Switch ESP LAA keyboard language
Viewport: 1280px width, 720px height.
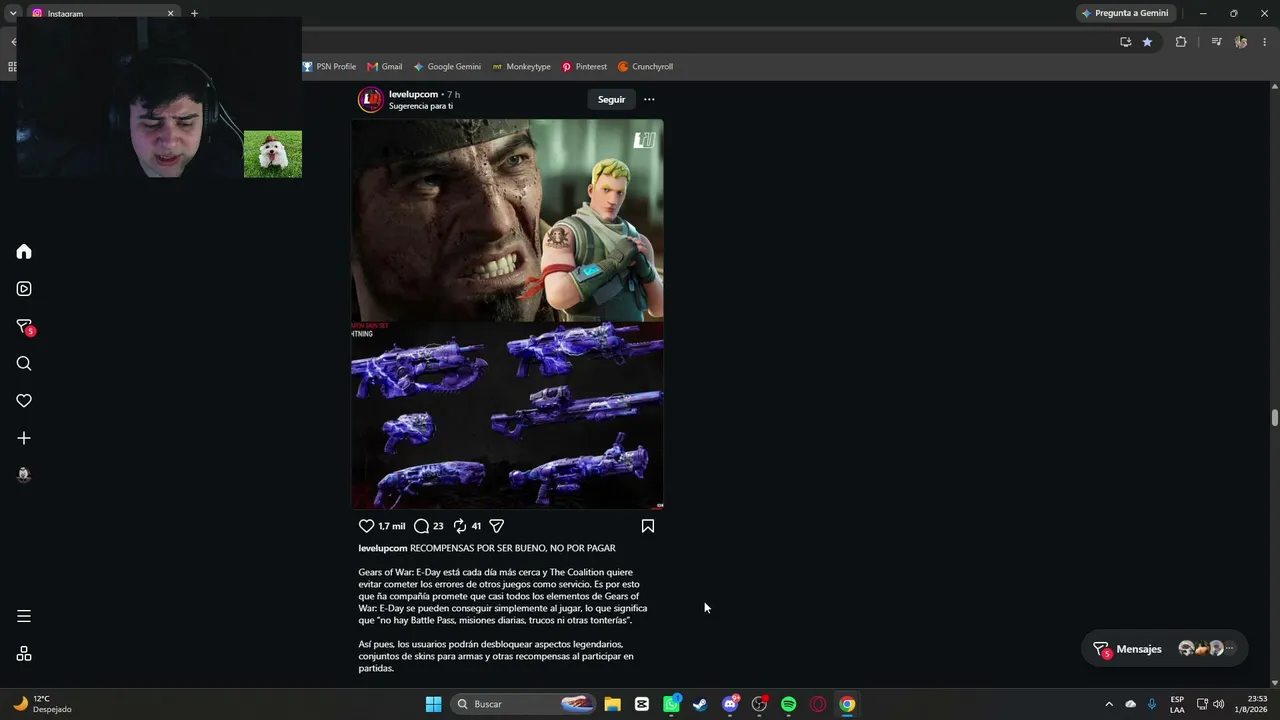1177,704
